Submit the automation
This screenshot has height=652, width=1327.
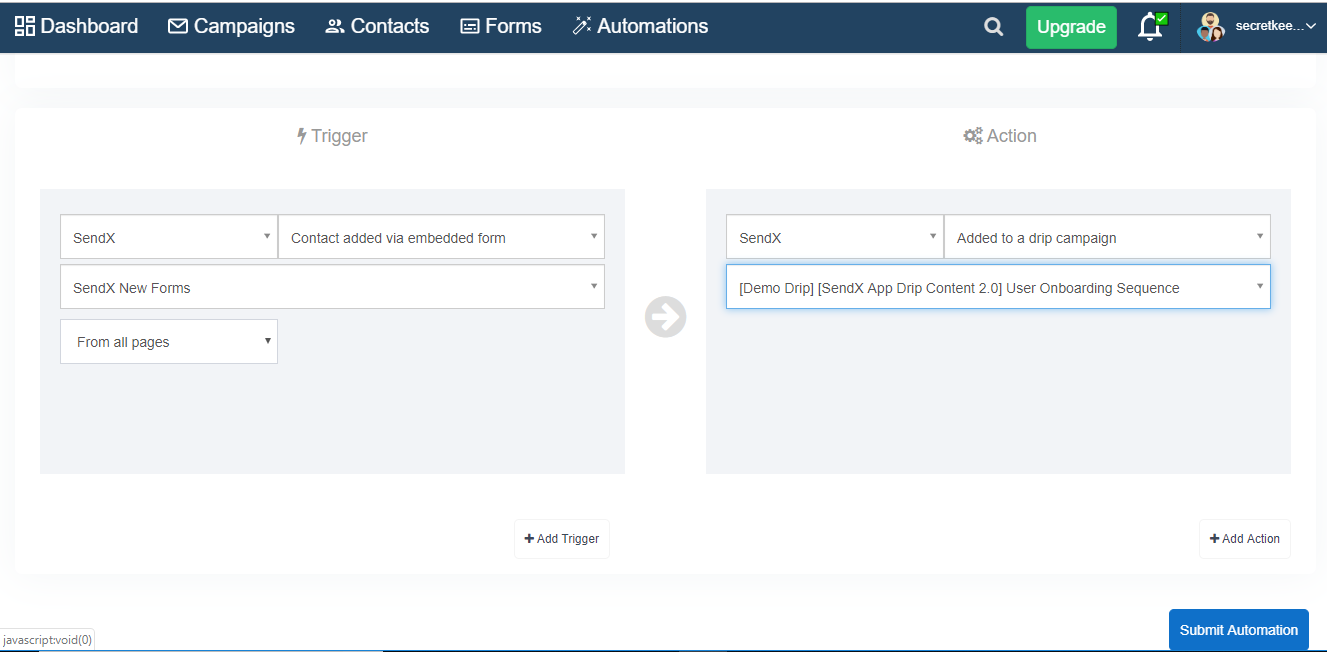tap(1239, 630)
